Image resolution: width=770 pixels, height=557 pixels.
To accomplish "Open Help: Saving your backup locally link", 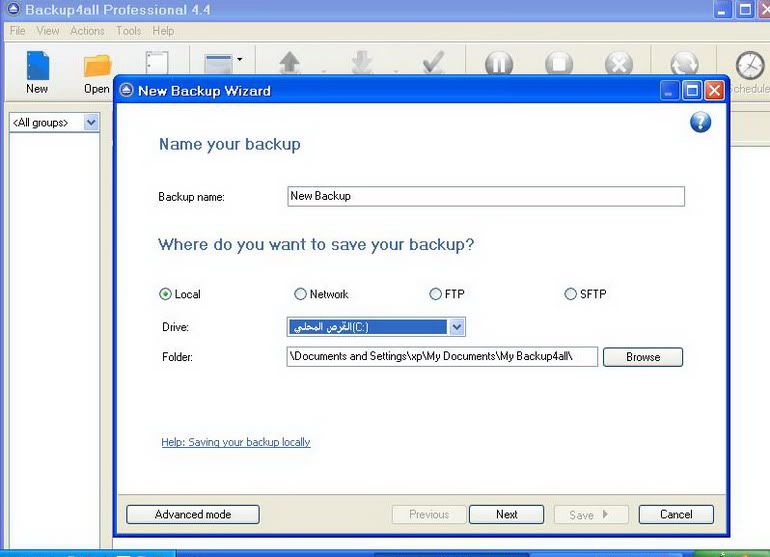I will [x=236, y=442].
